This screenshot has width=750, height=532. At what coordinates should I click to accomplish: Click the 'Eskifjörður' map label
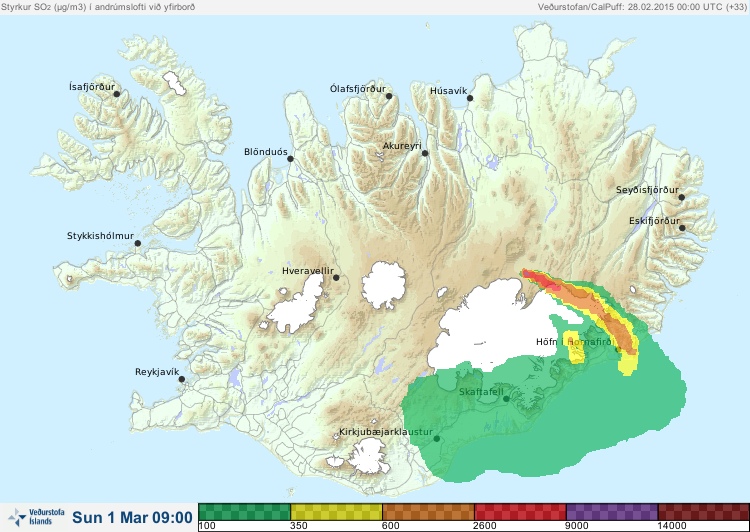[x=654, y=221]
